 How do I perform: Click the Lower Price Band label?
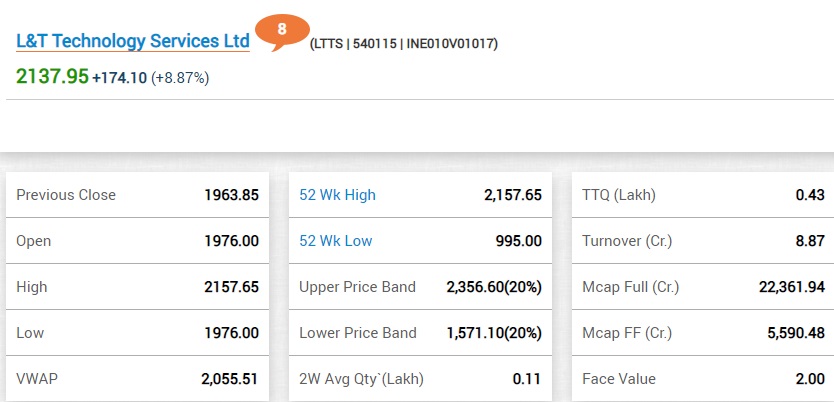[357, 333]
